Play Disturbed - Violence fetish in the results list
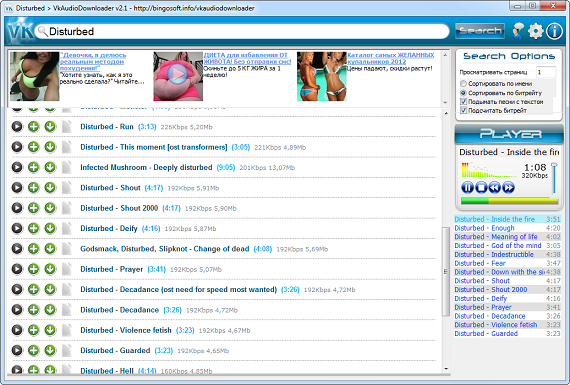 pos(17,330)
